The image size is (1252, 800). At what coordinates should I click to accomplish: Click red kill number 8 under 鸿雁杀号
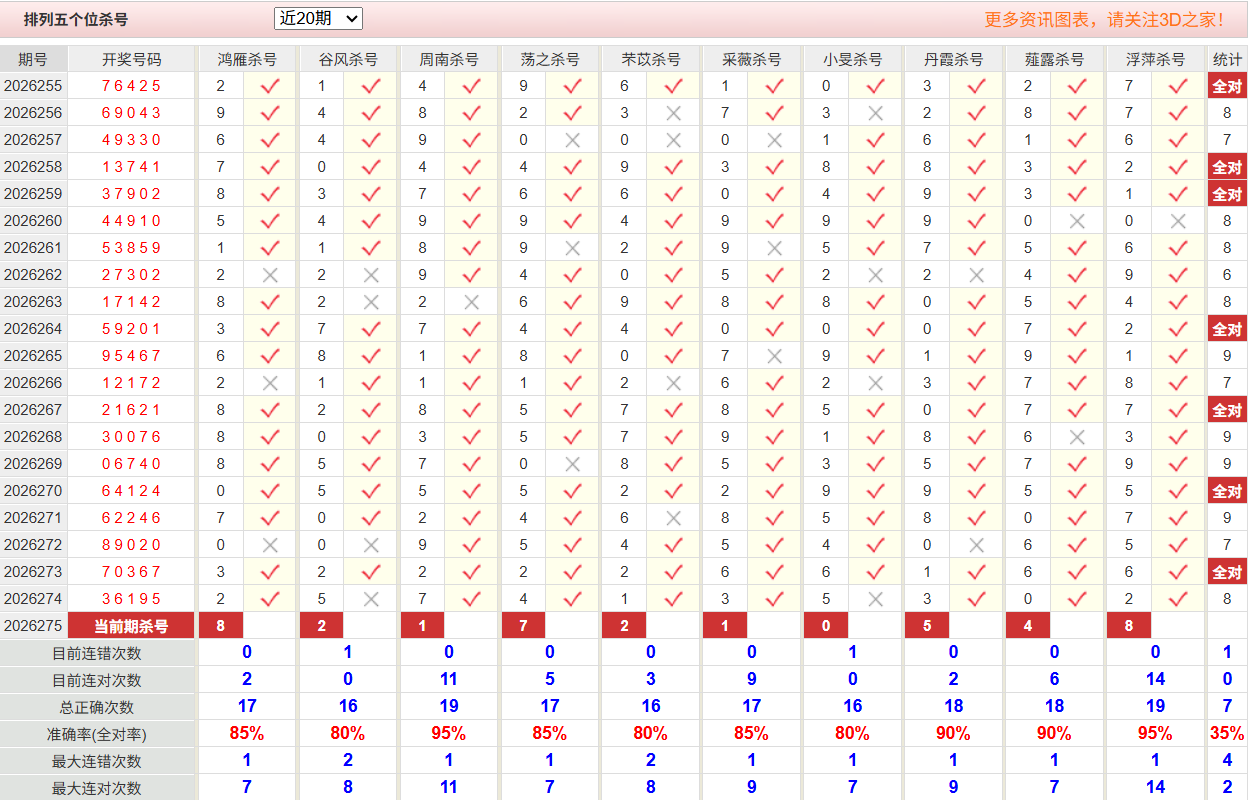point(221,626)
